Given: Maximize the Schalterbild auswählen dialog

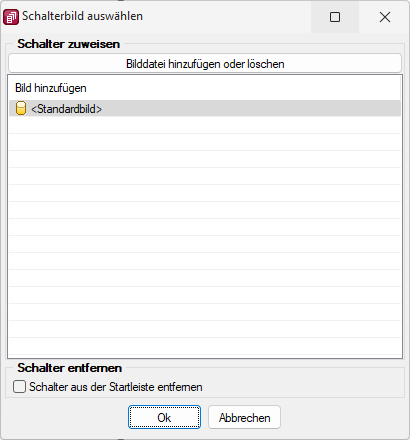Looking at the screenshot, I should tap(335, 17).
